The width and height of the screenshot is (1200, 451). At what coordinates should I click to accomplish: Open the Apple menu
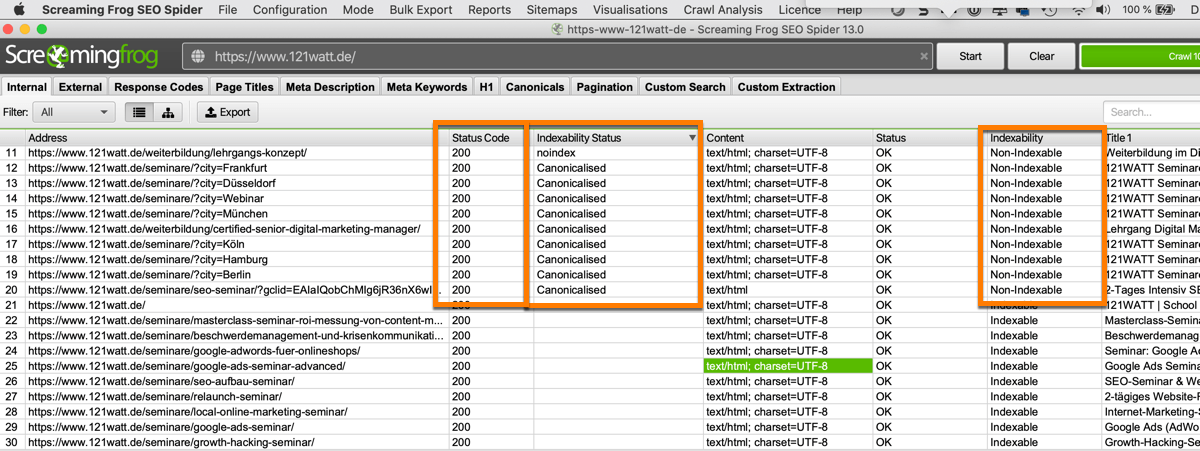tap(19, 10)
